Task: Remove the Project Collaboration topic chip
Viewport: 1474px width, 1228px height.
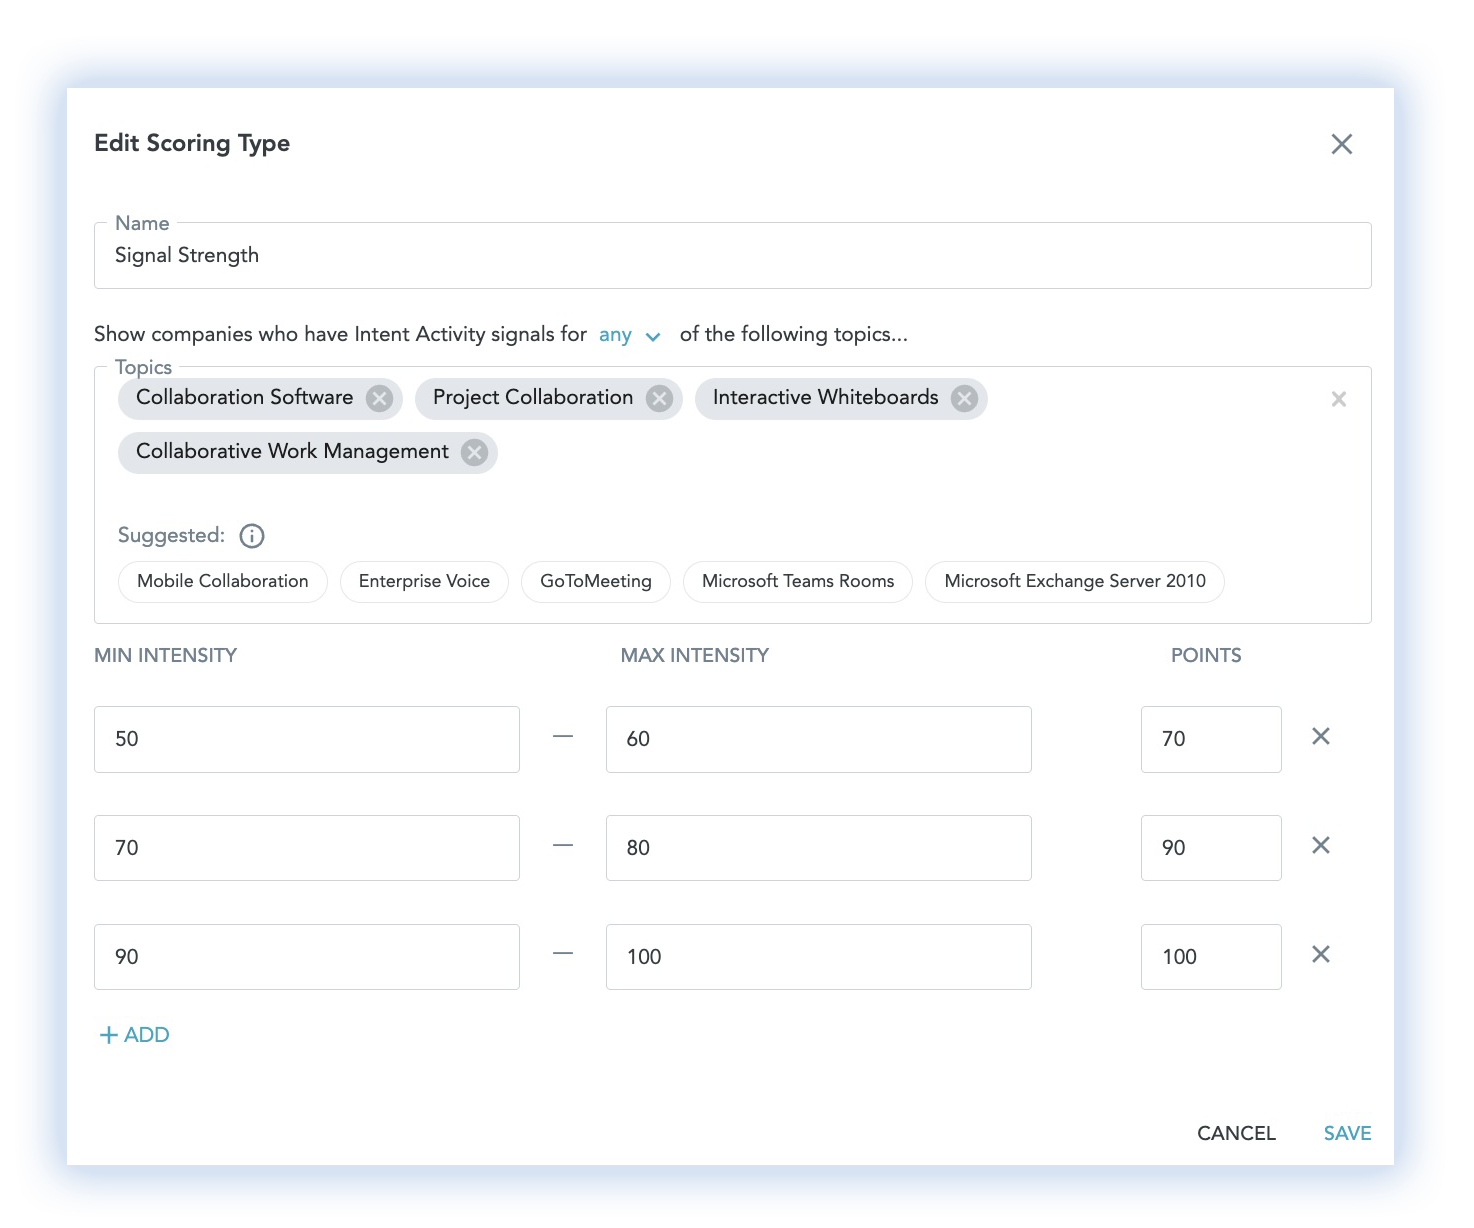Action: pos(659,398)
